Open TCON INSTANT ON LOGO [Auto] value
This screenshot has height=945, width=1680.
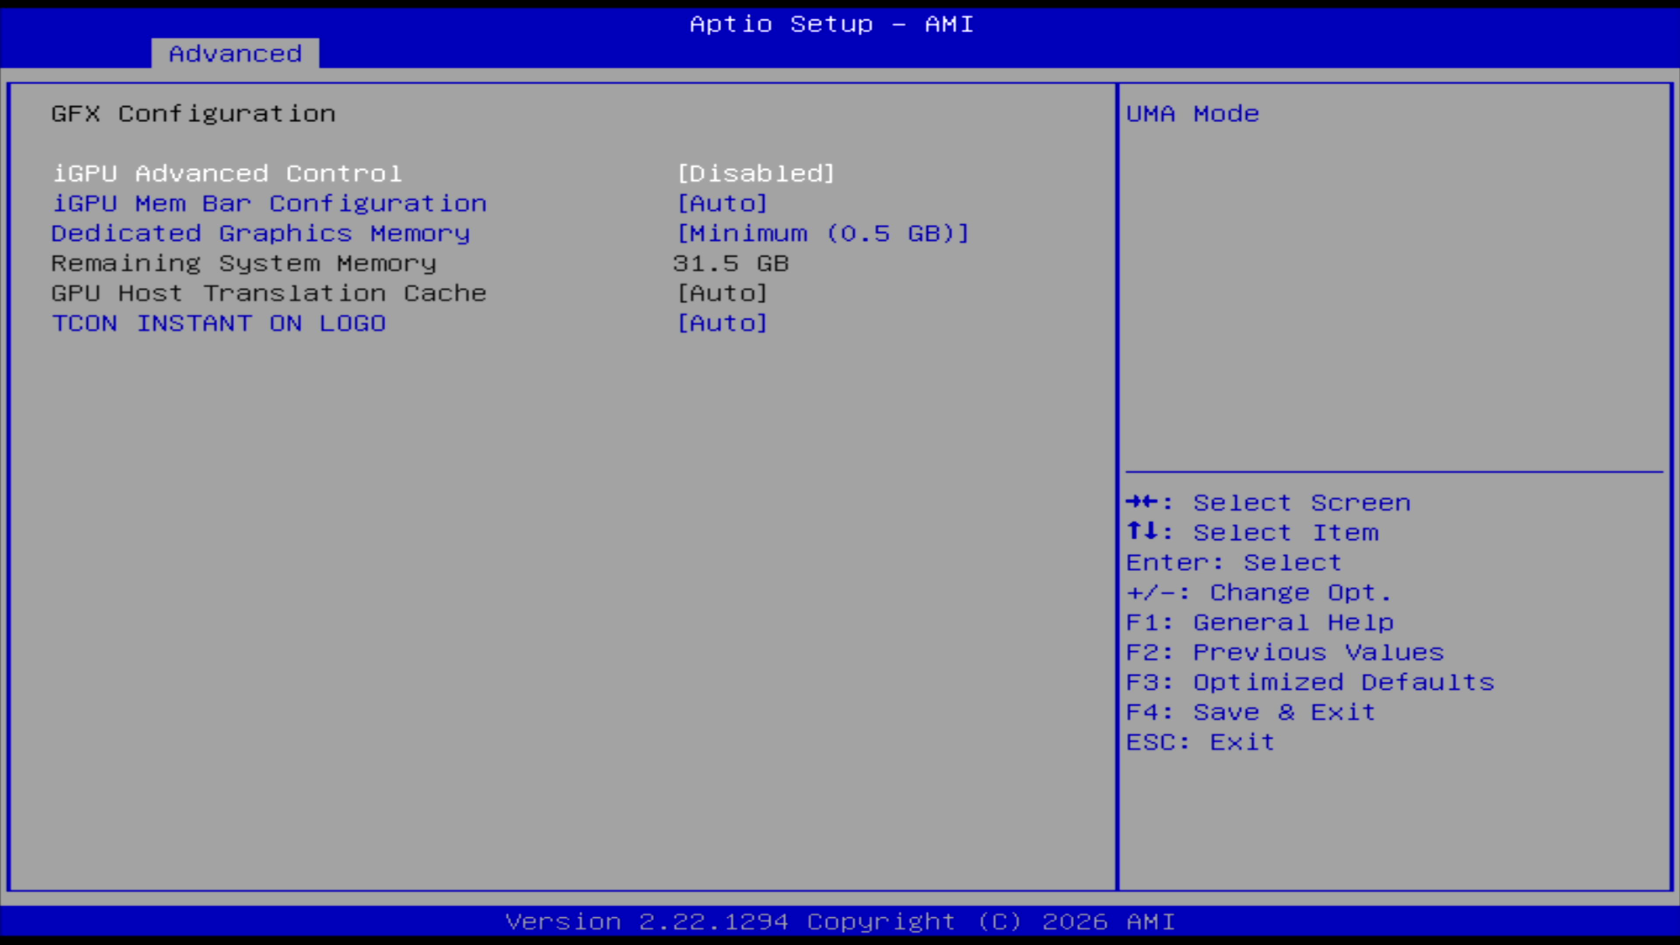click(722, 324)
